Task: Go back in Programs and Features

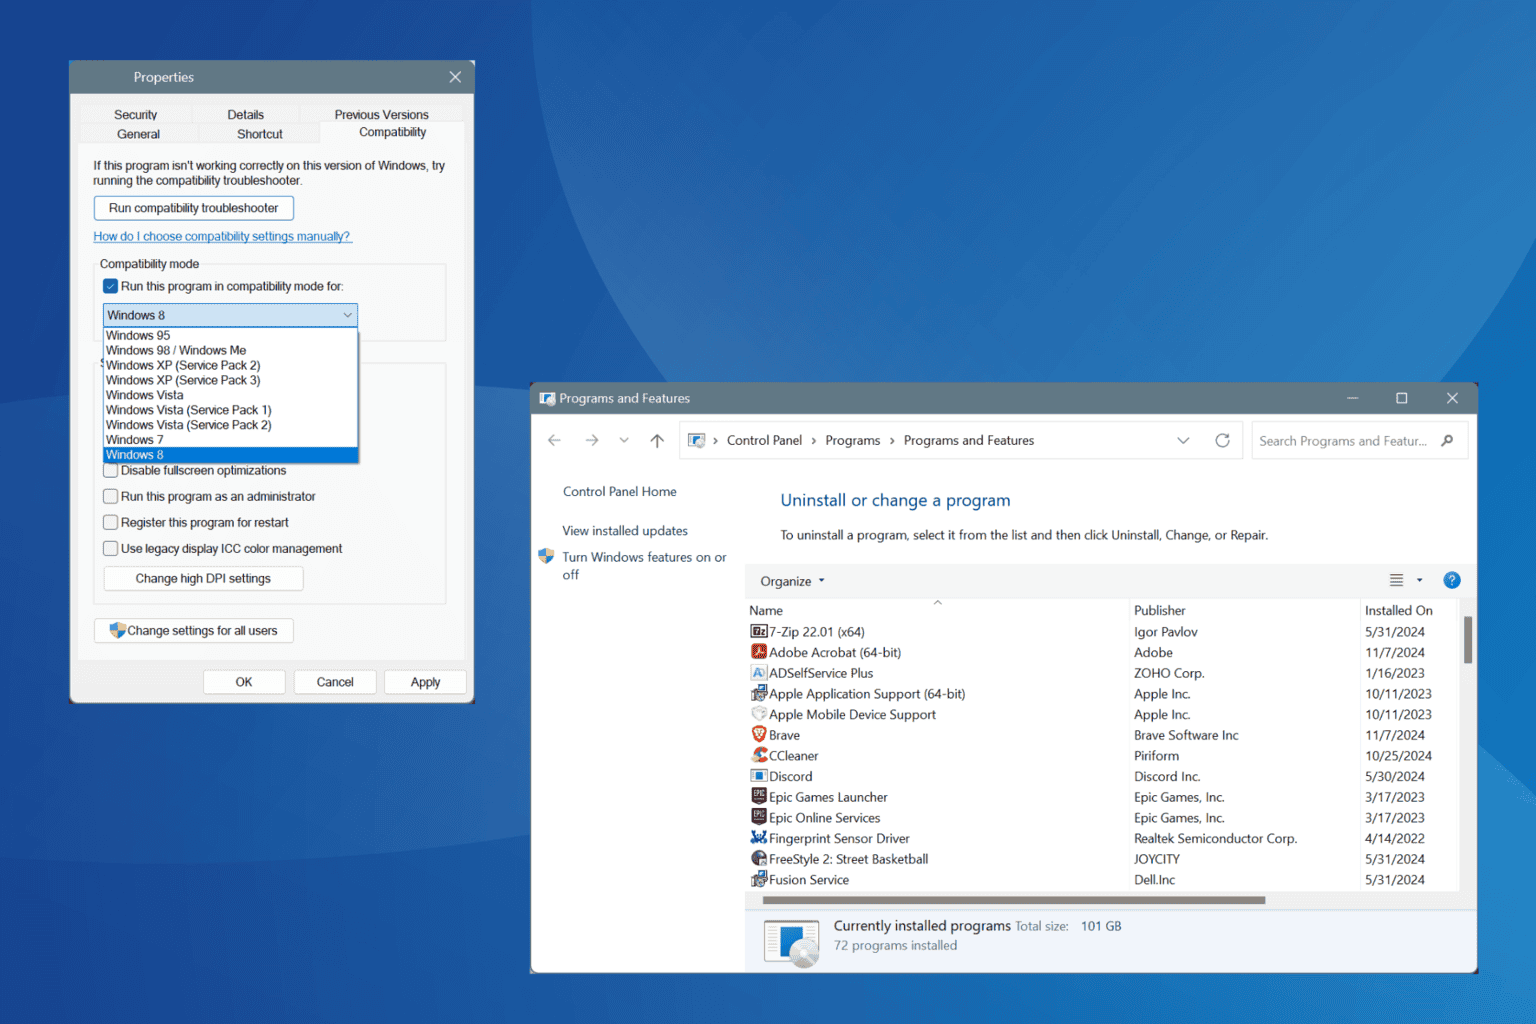Action: (x=554, y=440)
